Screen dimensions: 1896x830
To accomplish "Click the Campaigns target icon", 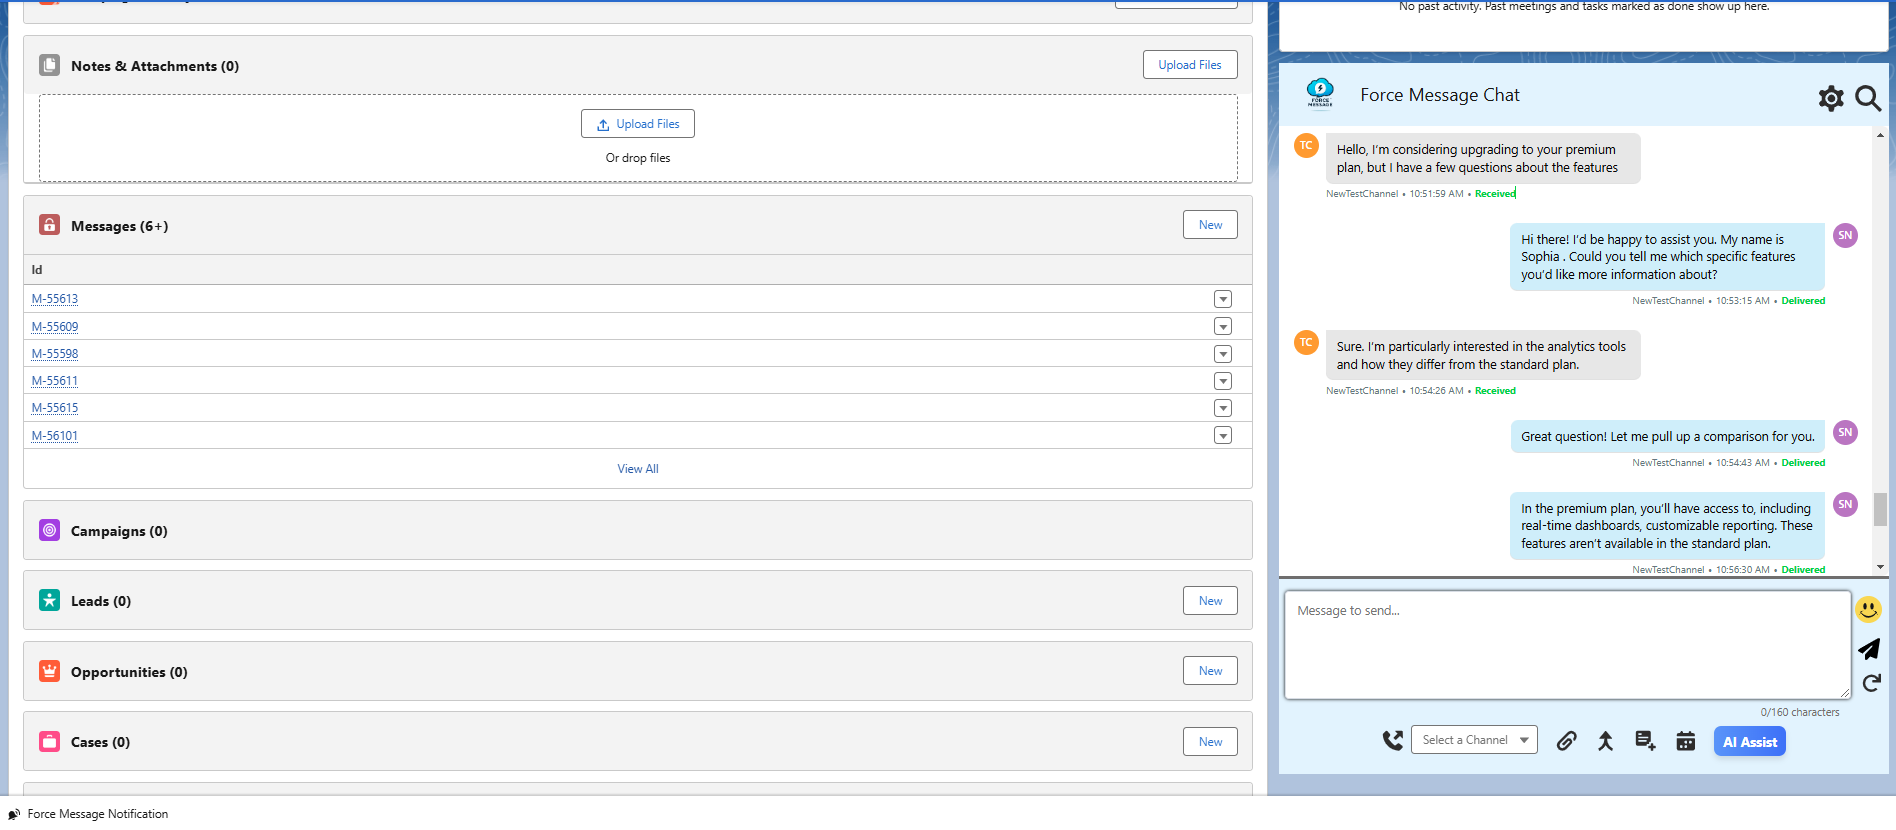I will tap(49, 530).
